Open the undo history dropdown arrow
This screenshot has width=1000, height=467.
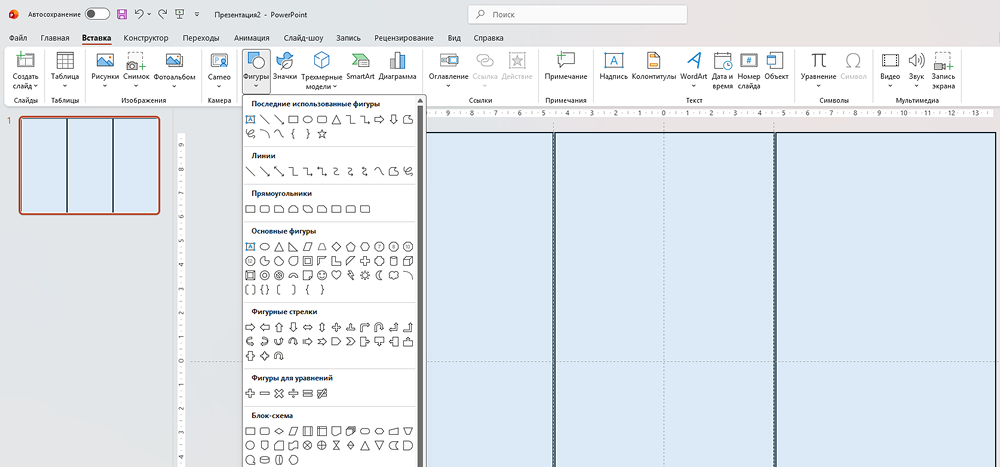pyautogui.click(x=149, y=13)
